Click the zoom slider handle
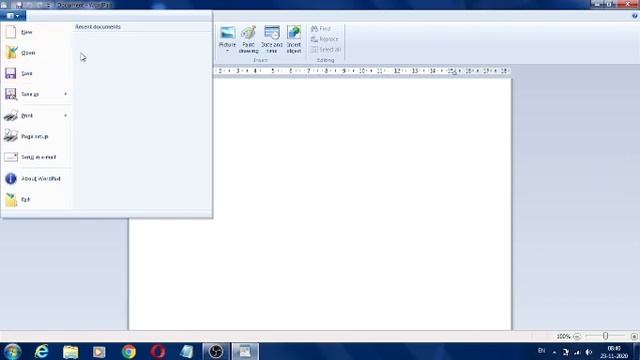Viewport: 640px width, 360px height. [x=605, y=336]
